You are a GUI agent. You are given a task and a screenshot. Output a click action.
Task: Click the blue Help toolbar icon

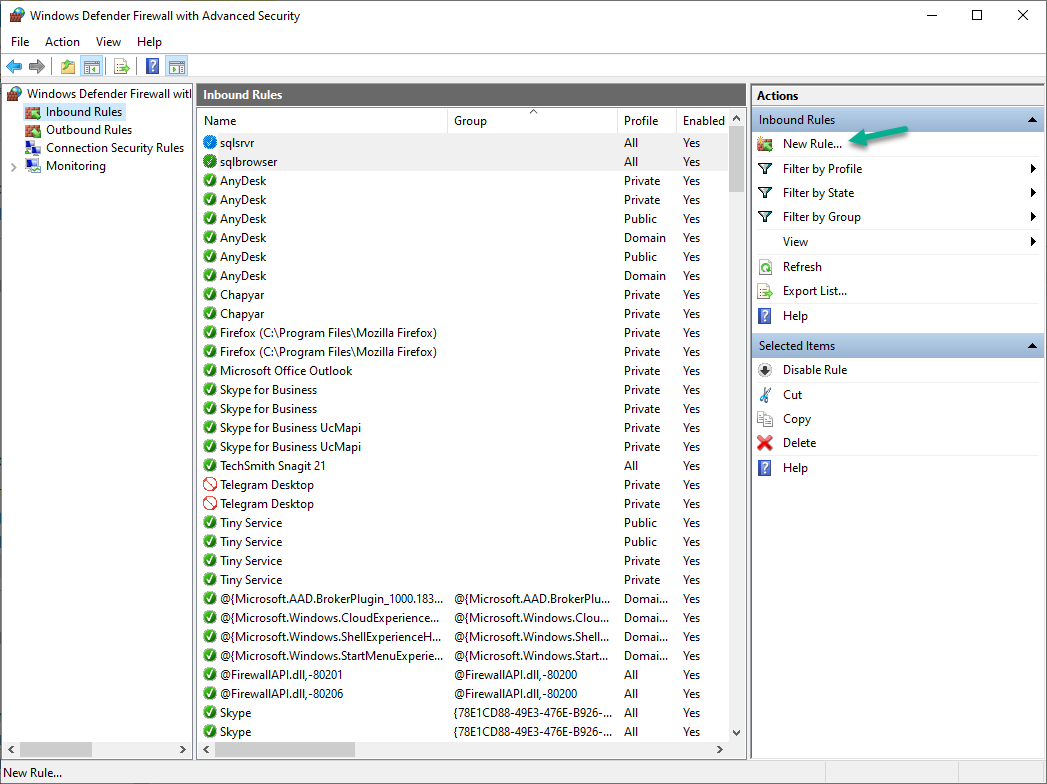click(x=153, y=66)
